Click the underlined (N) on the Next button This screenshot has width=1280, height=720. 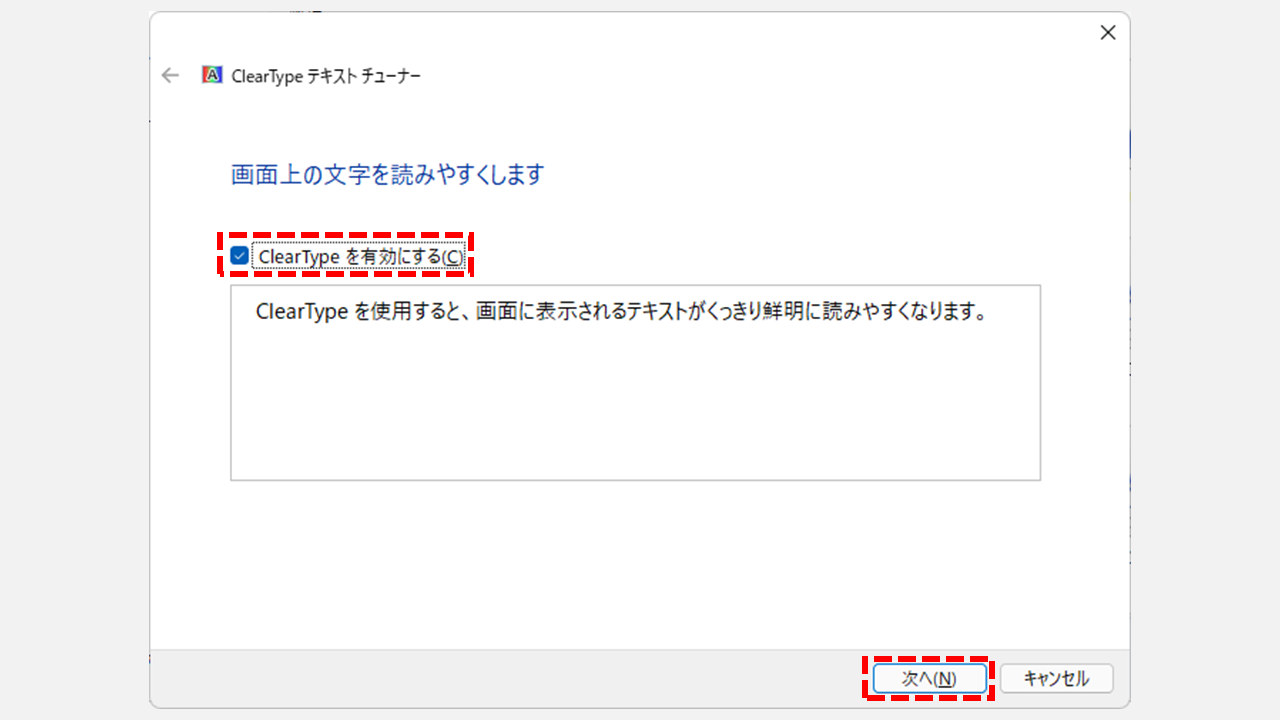coord(945,678)
